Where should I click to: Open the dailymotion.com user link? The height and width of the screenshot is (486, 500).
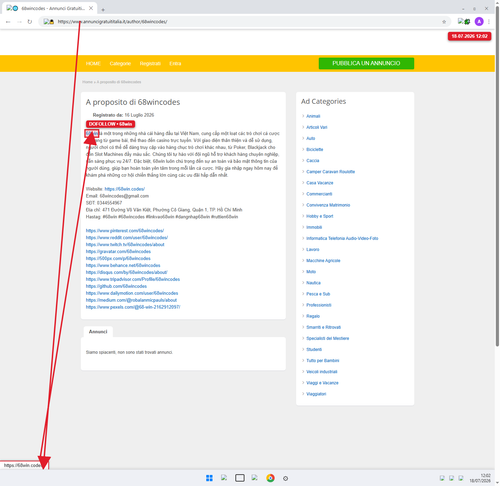pos(132,293)
